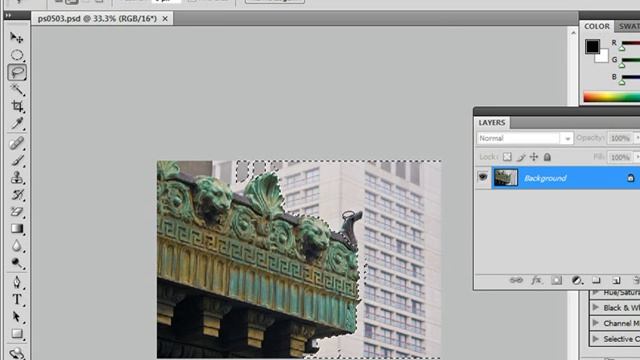Close the ps0503.psd document tab
The image size is (640, 360).
[x=165, y=18]
